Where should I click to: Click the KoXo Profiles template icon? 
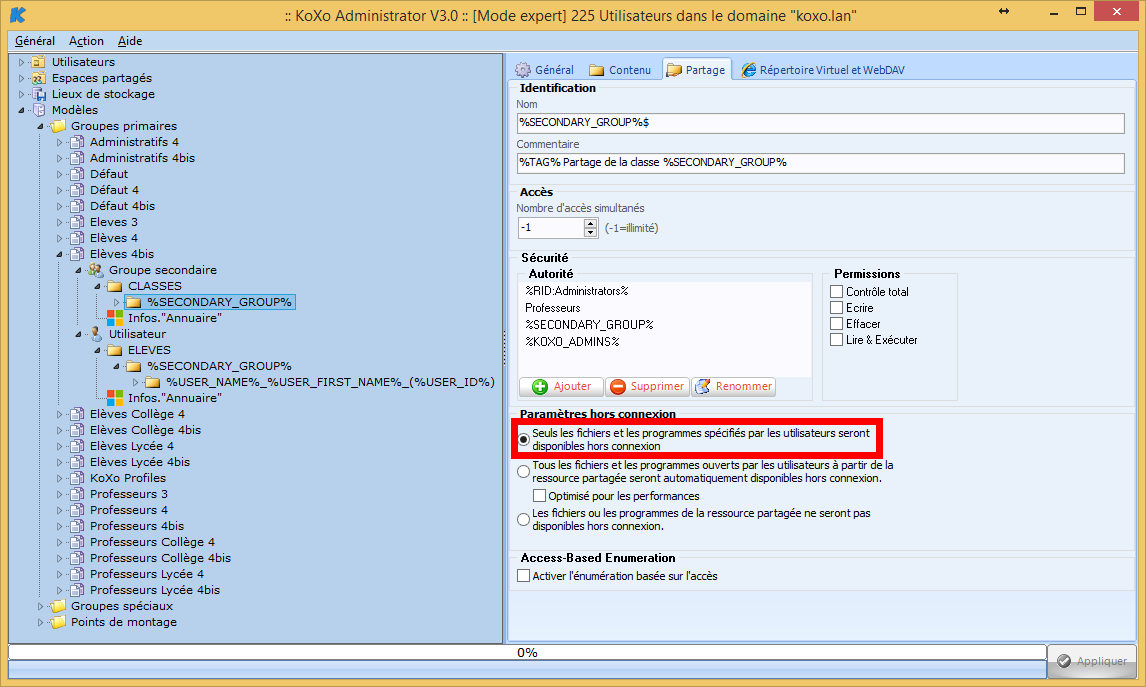tap(77, 478)
